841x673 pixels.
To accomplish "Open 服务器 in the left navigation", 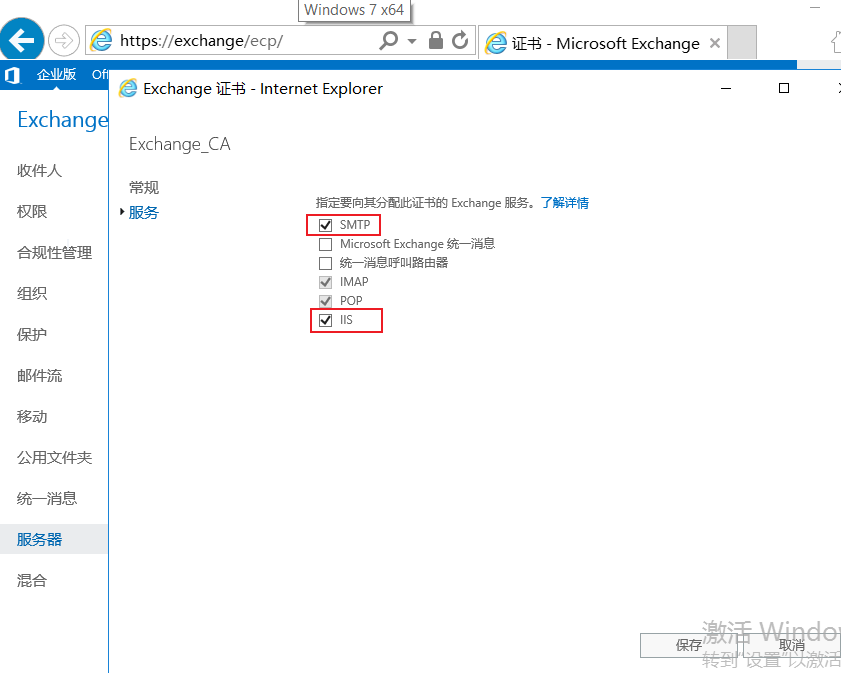I will (39, 539).
